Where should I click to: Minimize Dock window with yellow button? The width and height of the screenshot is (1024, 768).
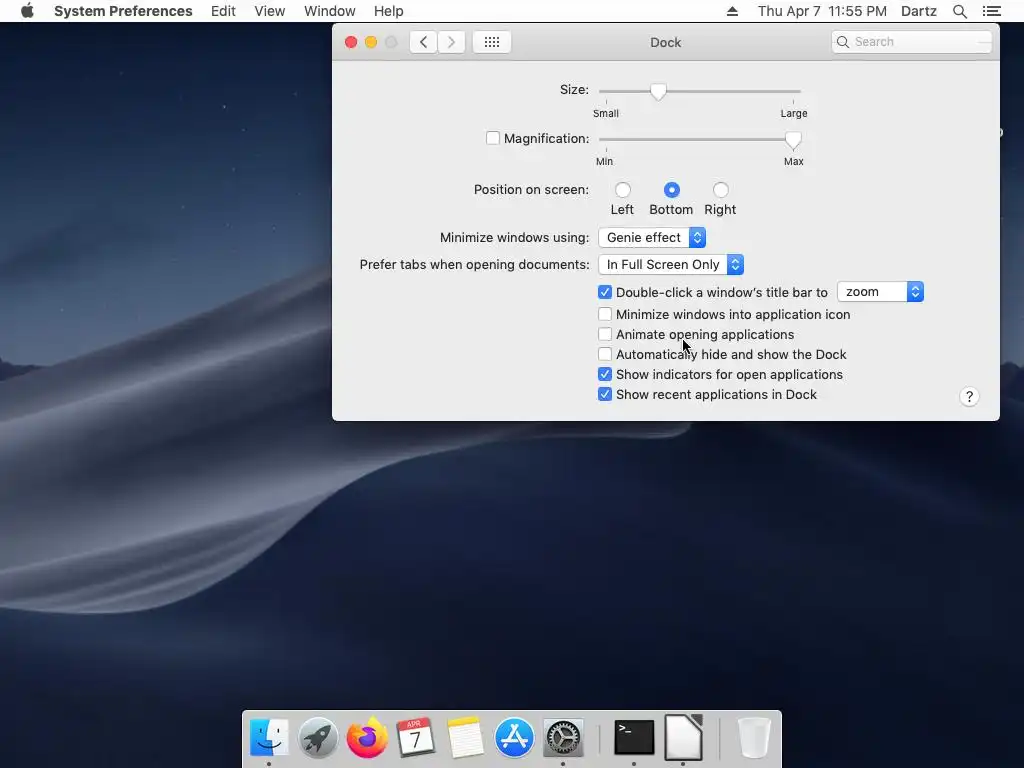(x=371, y=42)
